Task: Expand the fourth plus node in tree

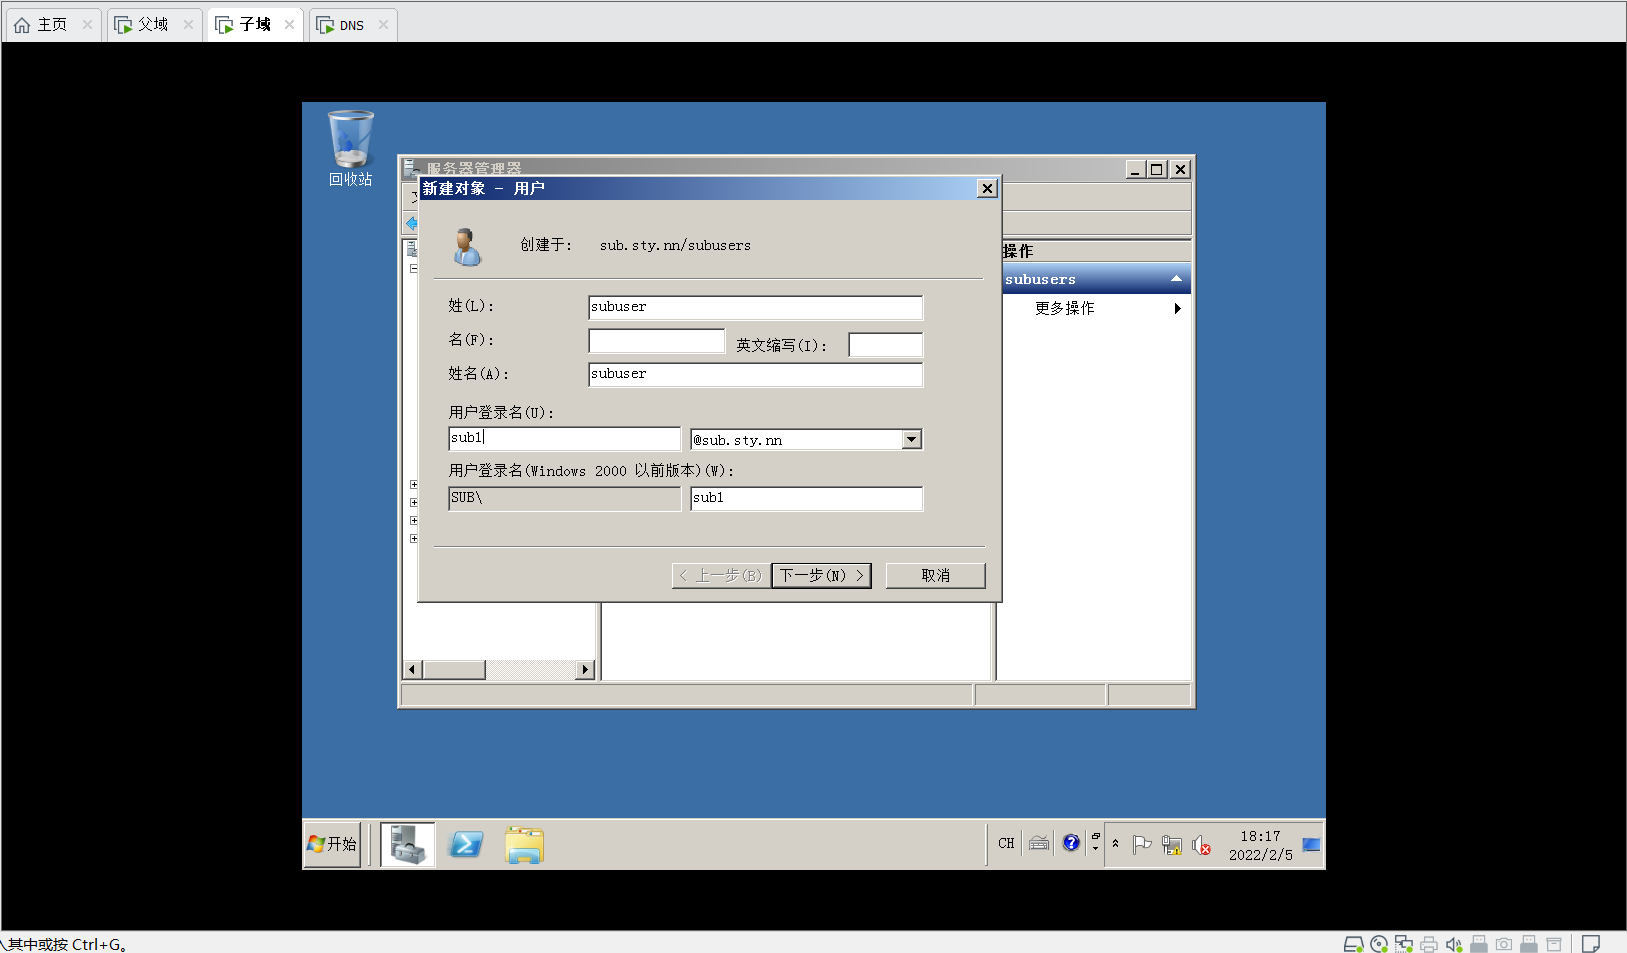Action: point(413,539)
